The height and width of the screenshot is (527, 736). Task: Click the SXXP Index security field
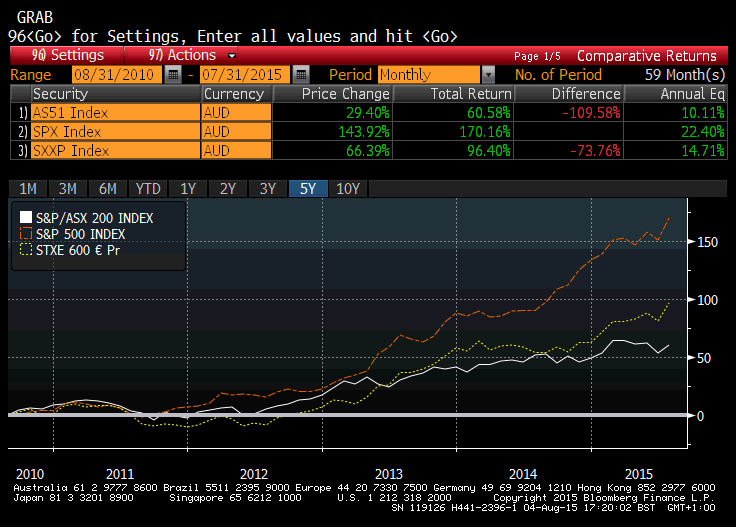(x=115, y=151)
